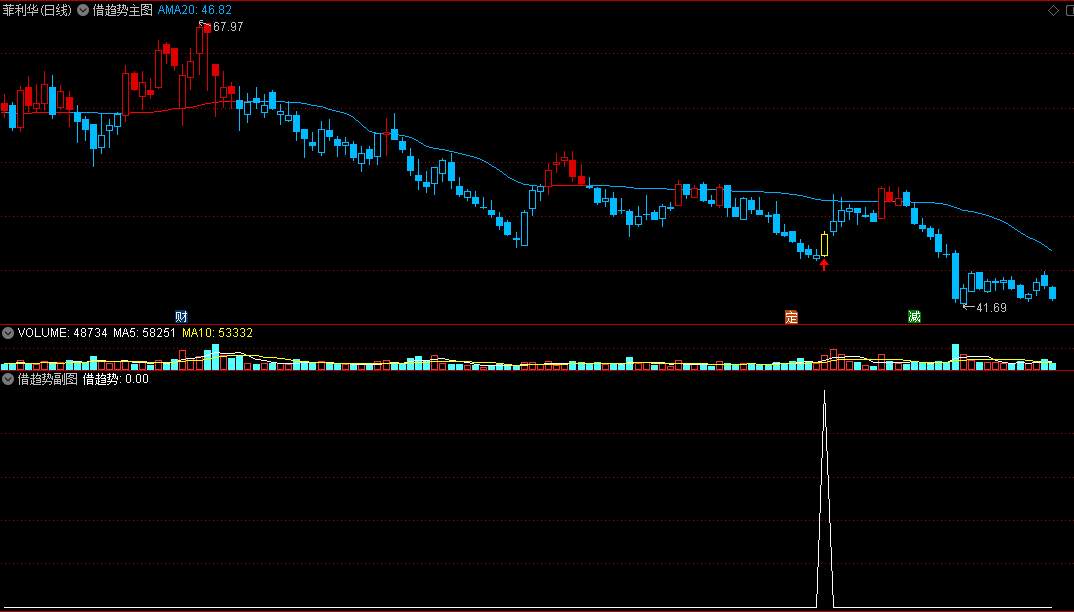Open the 借趋势主图 indicator dropdown arrow

click(x=83, y=10)
